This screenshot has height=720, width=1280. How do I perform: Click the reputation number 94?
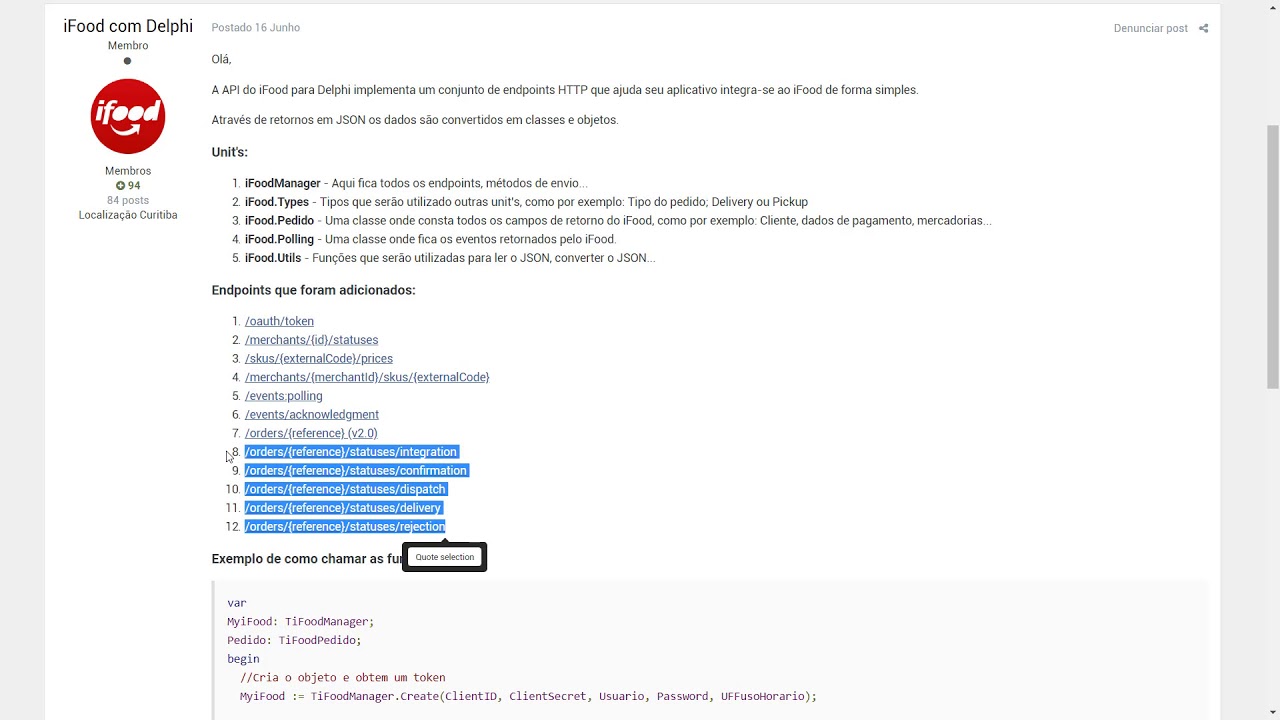tap(134, 186)
